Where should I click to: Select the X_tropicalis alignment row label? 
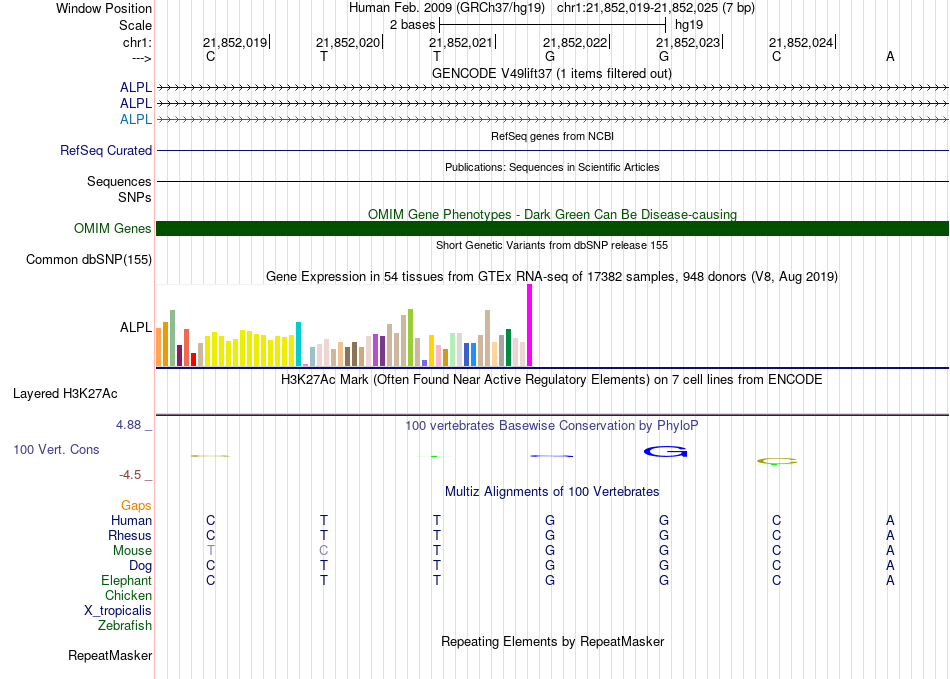pyautogui.click(x=118, y=611)
